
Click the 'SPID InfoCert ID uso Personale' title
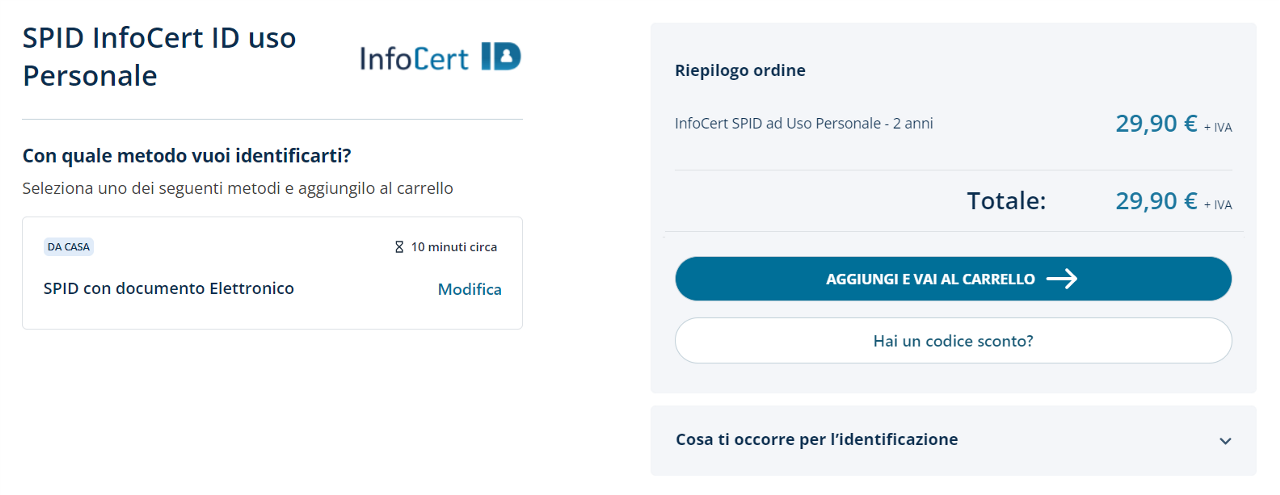point(159,57)
